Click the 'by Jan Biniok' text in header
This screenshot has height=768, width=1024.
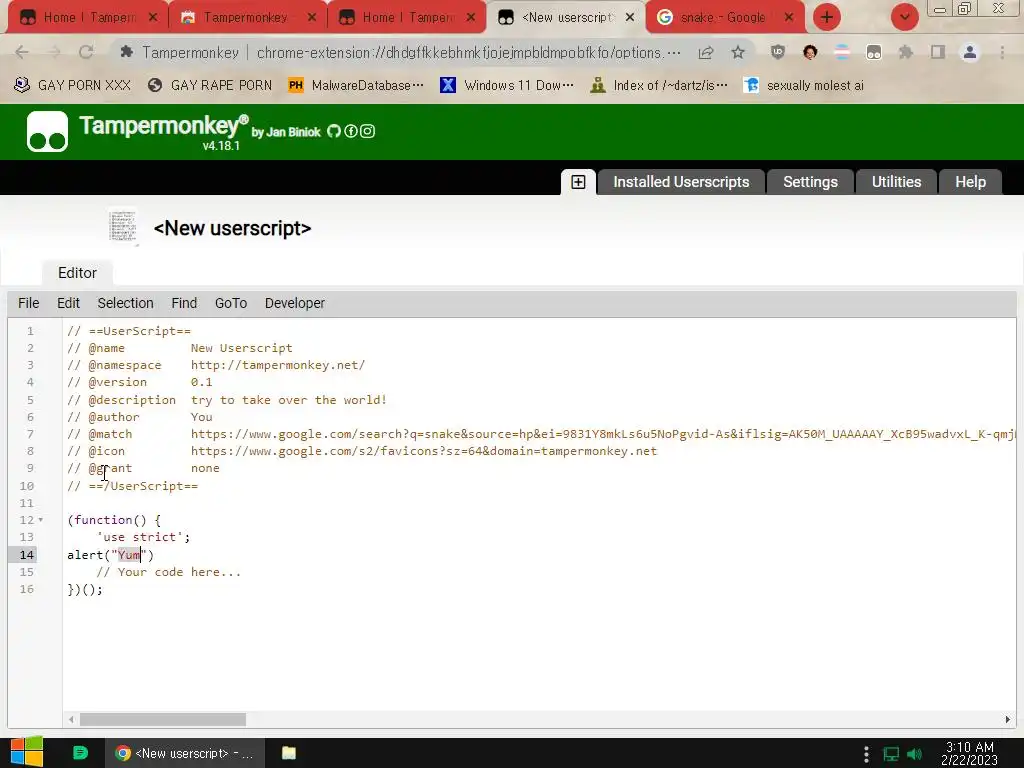point(286,132)
